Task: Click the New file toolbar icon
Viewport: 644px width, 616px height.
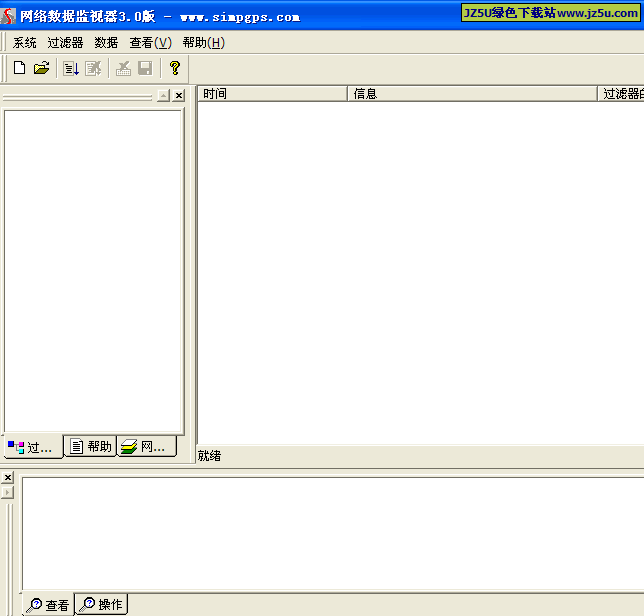Action: click(x=19, y=68)
